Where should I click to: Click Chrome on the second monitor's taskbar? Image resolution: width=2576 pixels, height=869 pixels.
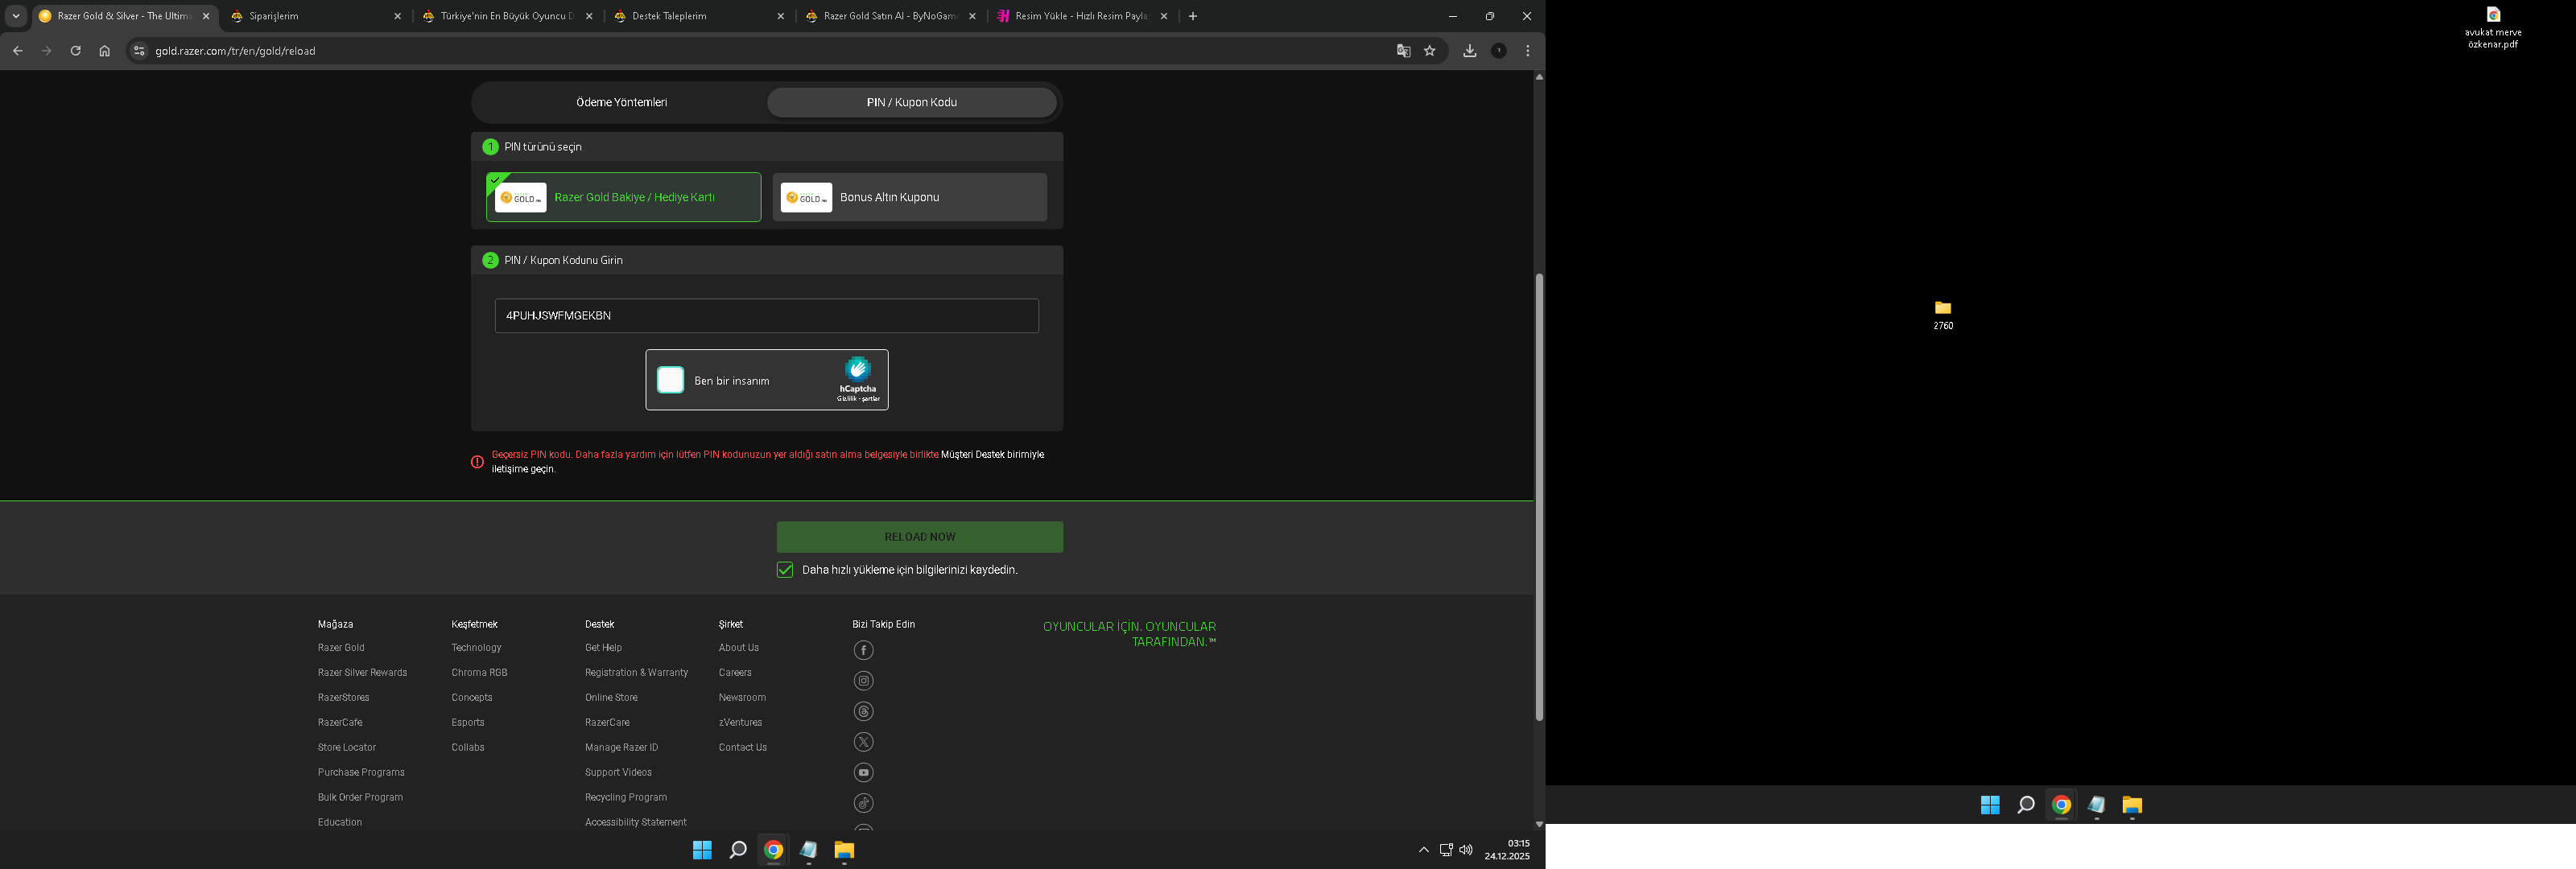point(2061,805)
